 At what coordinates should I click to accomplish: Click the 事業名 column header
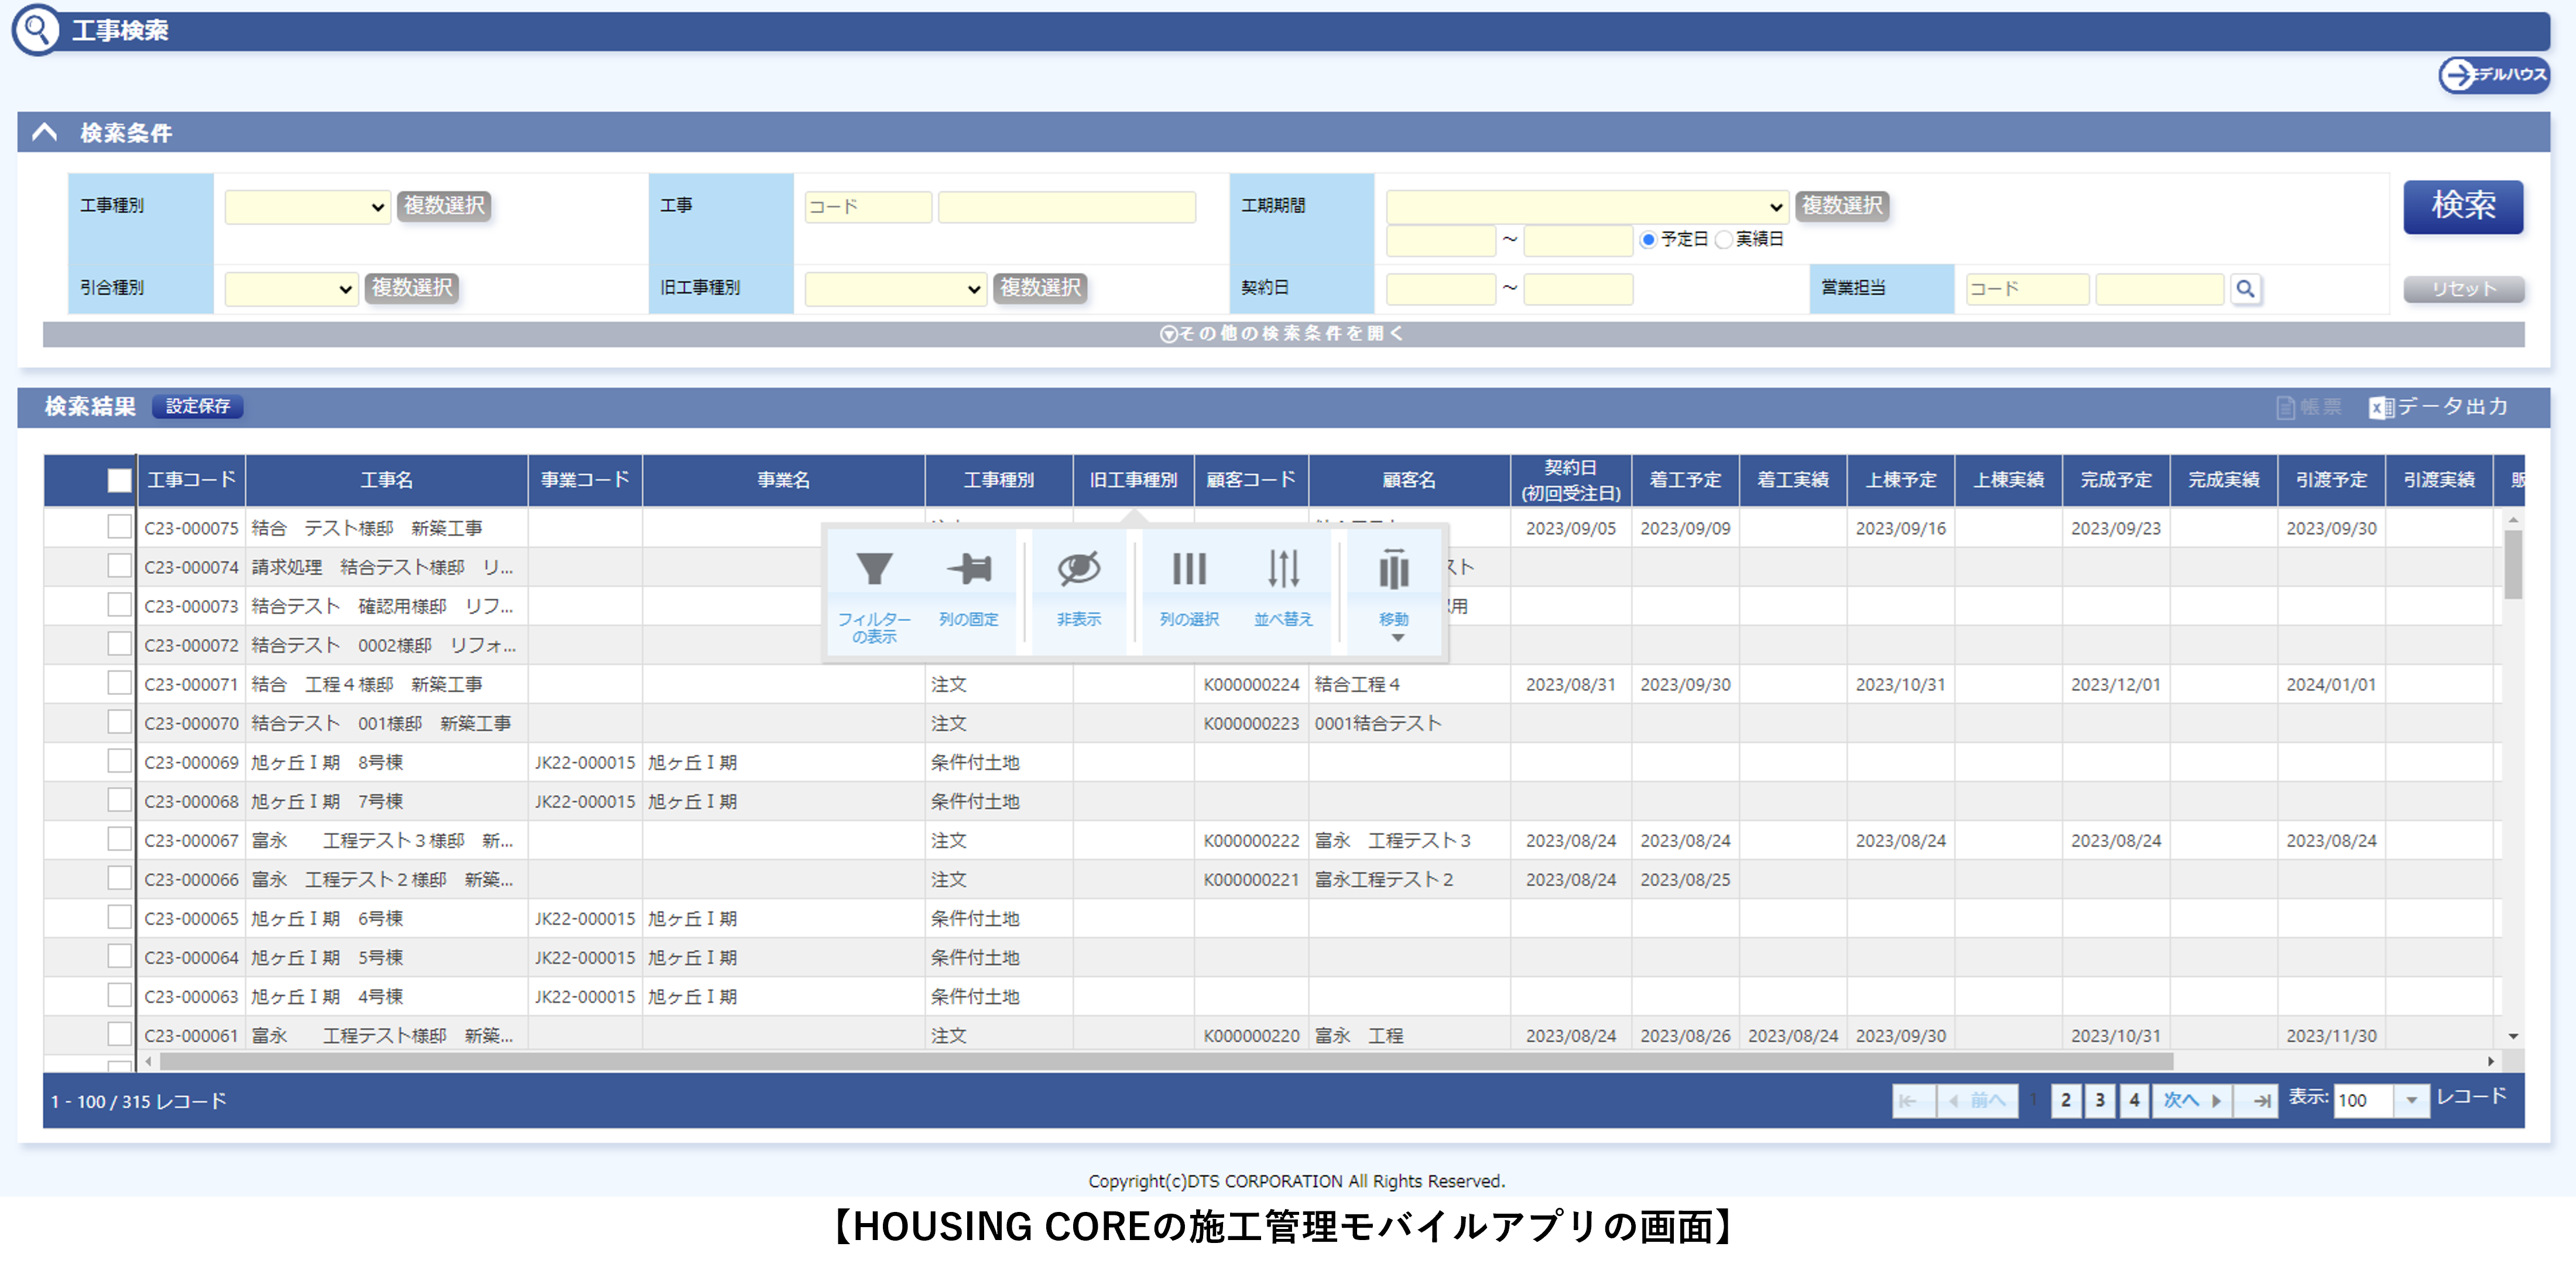coord(783,481)
